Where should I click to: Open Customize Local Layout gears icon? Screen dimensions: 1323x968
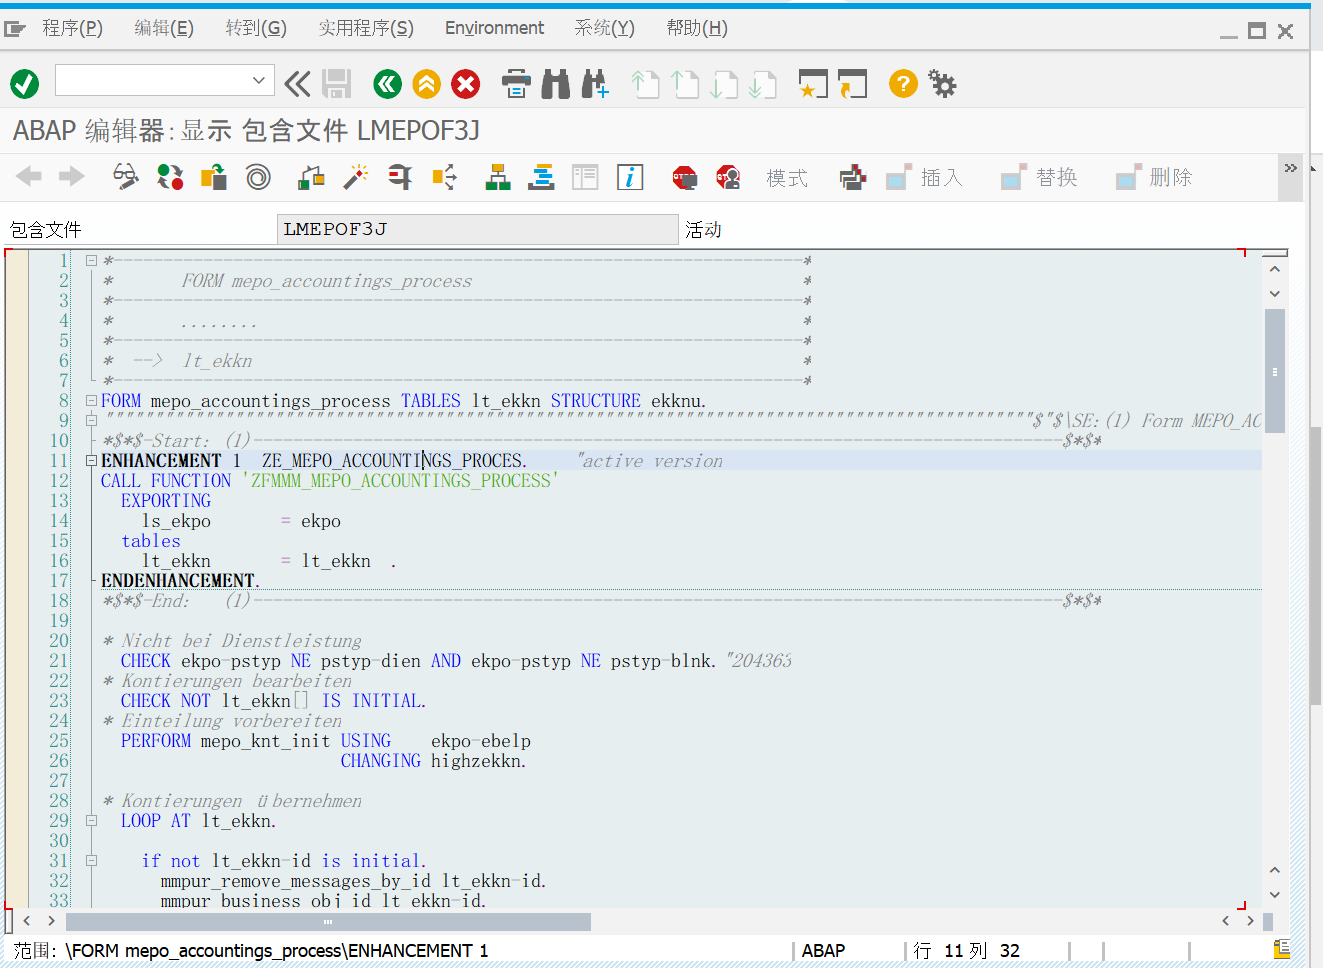click(942, 84)
